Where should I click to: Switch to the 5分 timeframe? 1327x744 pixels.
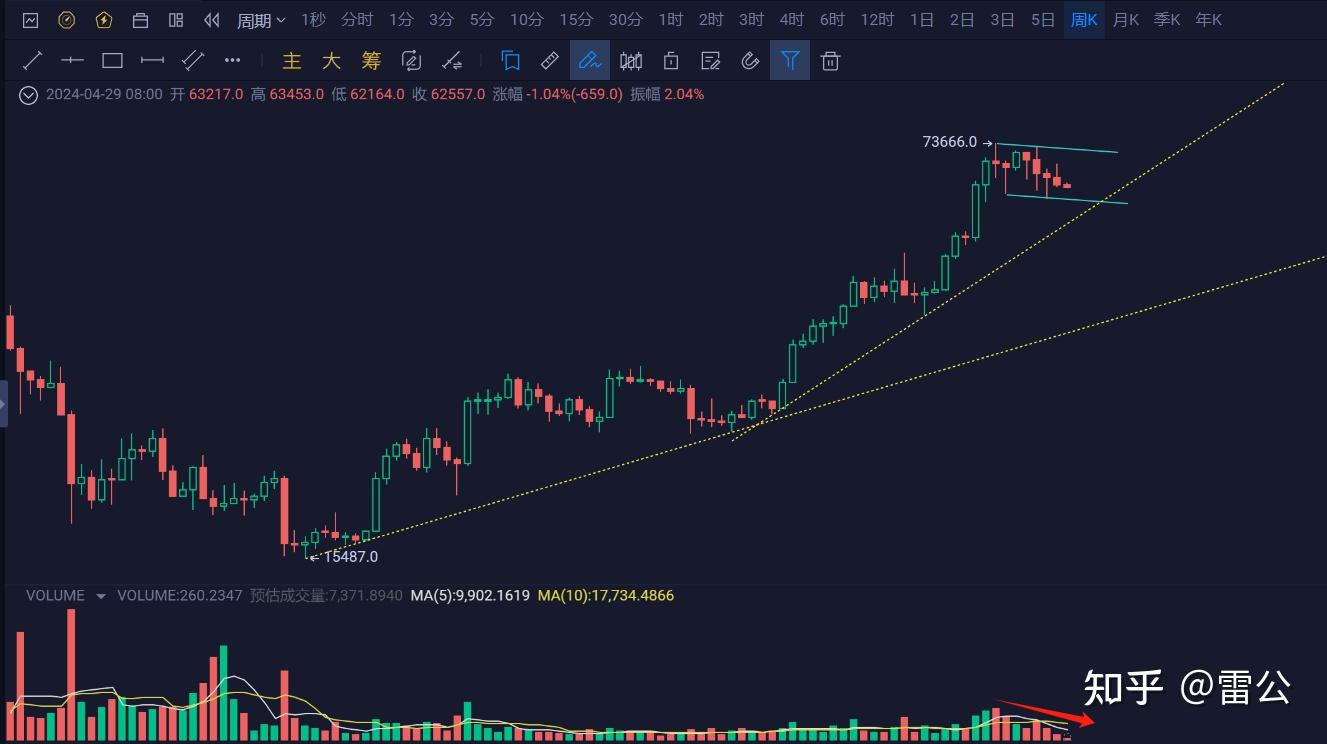click(481, 20)
